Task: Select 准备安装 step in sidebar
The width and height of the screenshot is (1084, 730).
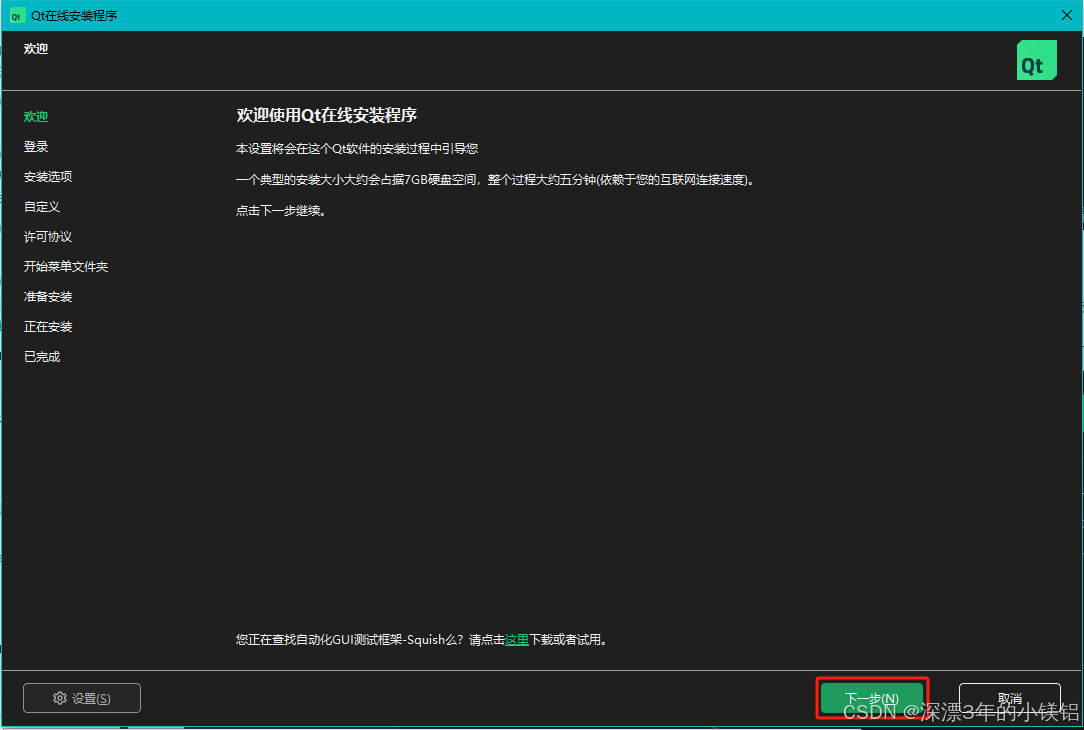Action: [48, 297]
